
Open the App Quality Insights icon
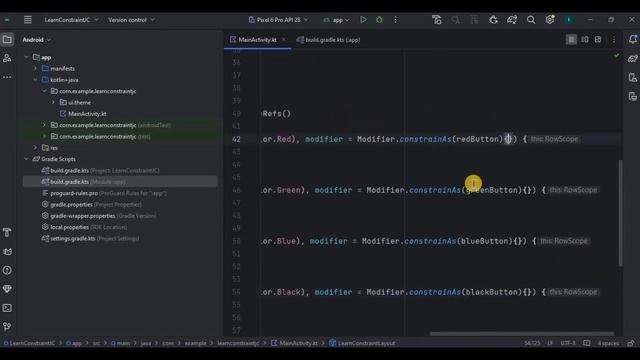click(7, 289)
